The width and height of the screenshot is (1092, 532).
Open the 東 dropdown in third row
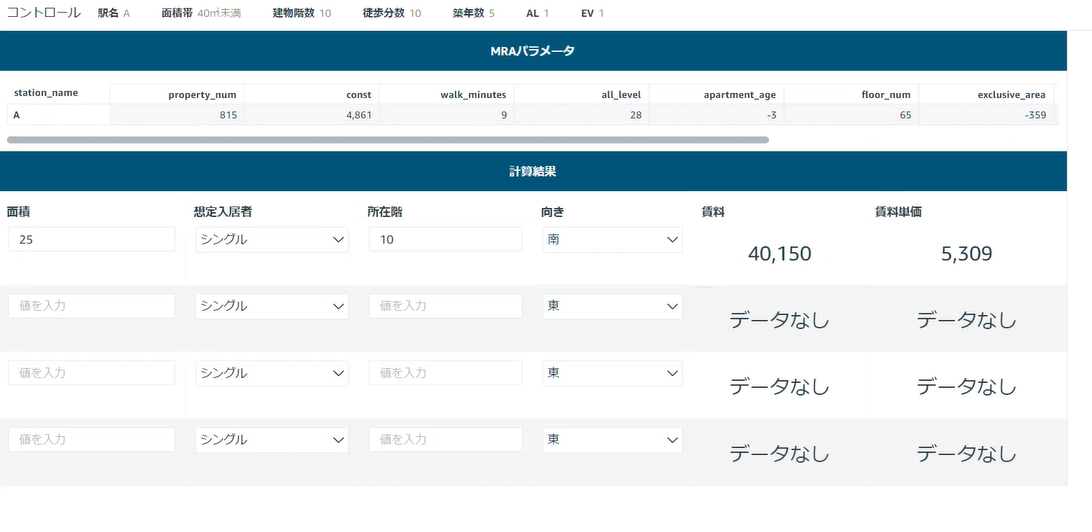point(612,373)
